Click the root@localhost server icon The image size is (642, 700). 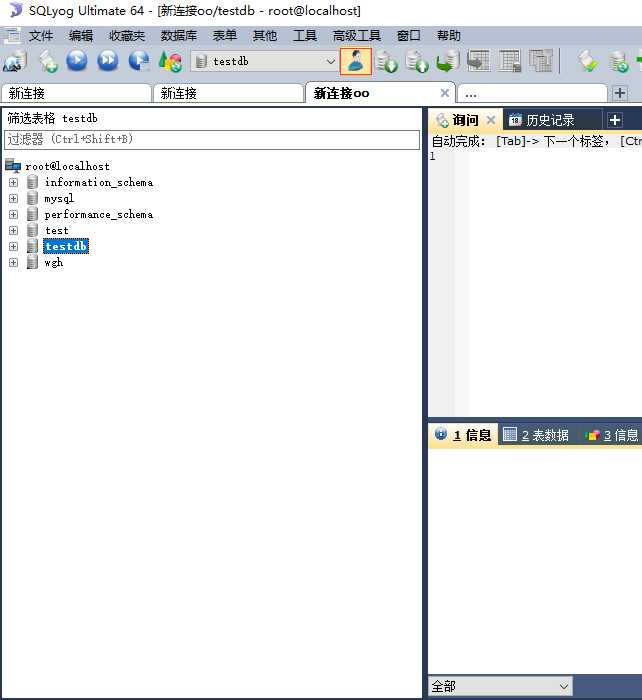coord(13,166)
